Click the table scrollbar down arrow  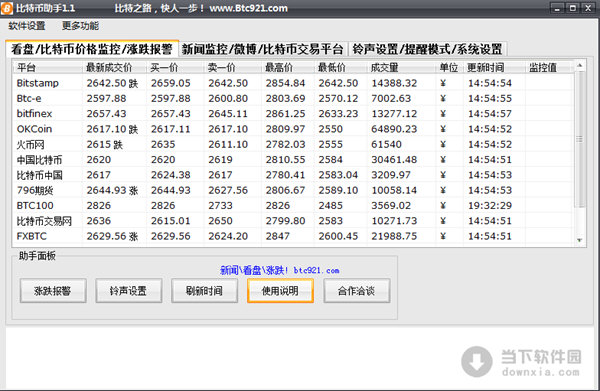tap(580, 240)
